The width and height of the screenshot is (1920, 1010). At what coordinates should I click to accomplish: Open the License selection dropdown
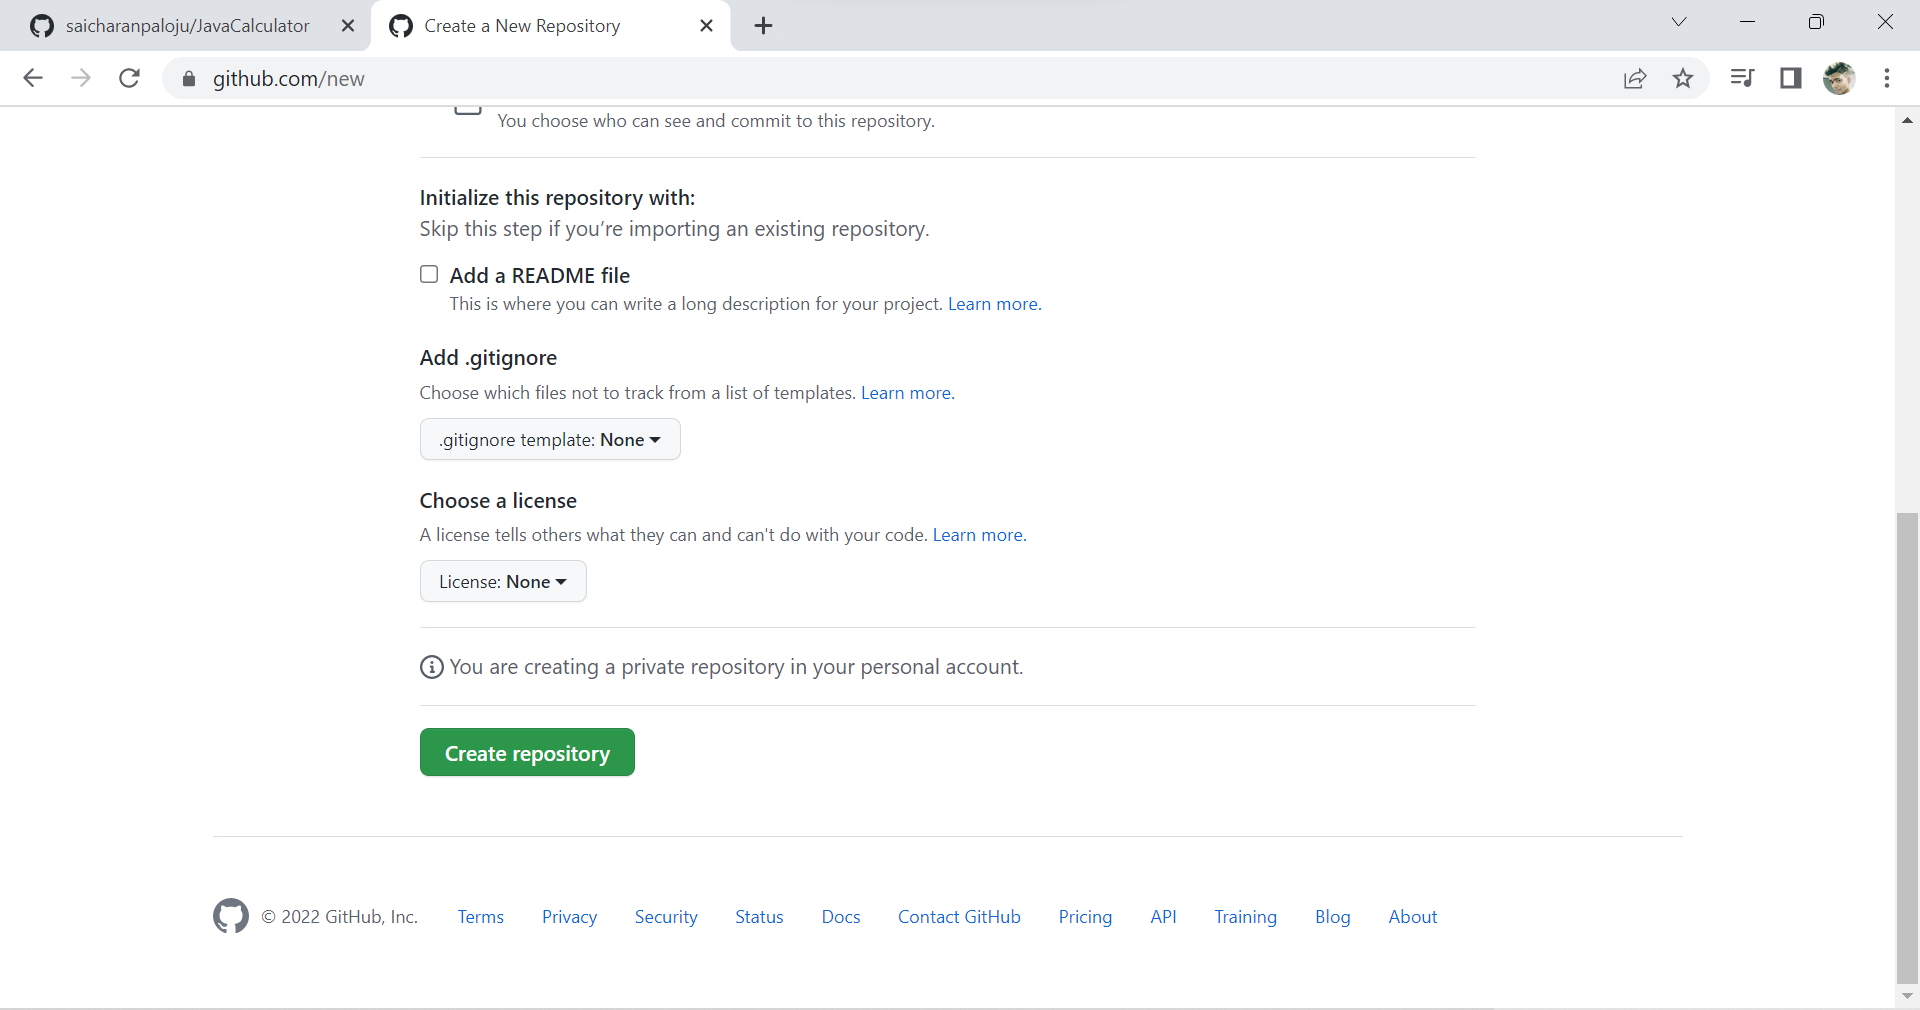pos(502,581)
